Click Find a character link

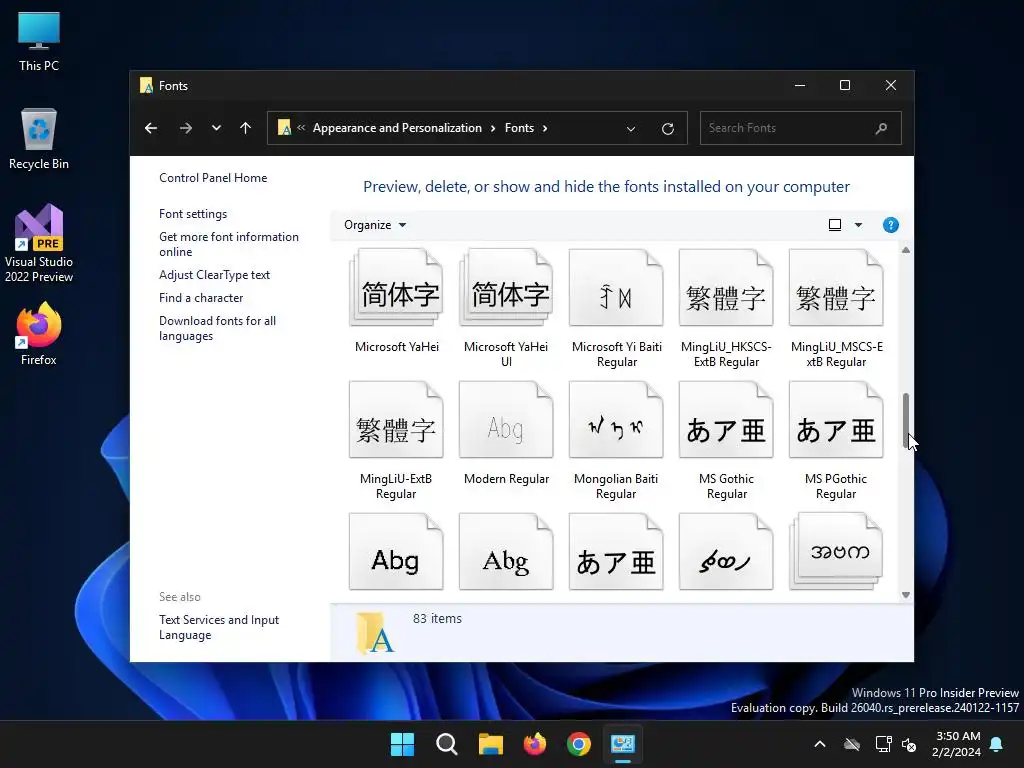point(200,298)
